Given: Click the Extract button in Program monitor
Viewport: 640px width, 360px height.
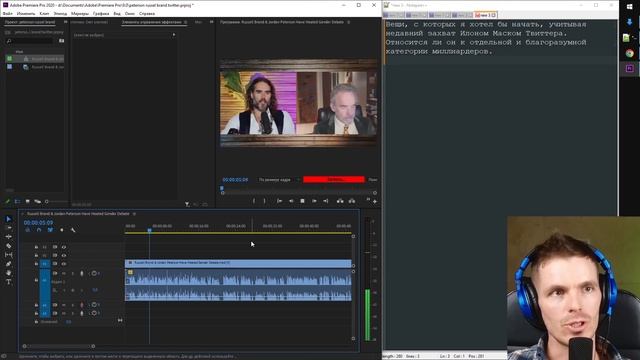Looking at the screenshot, I should coord(352,201).
